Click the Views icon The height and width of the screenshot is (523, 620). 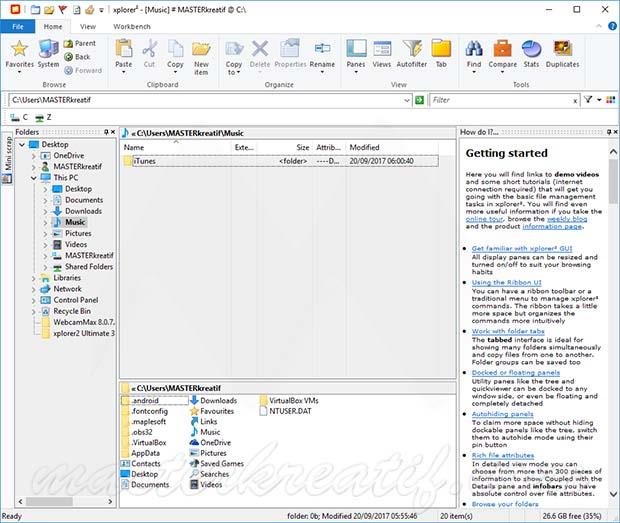[382, 49]
